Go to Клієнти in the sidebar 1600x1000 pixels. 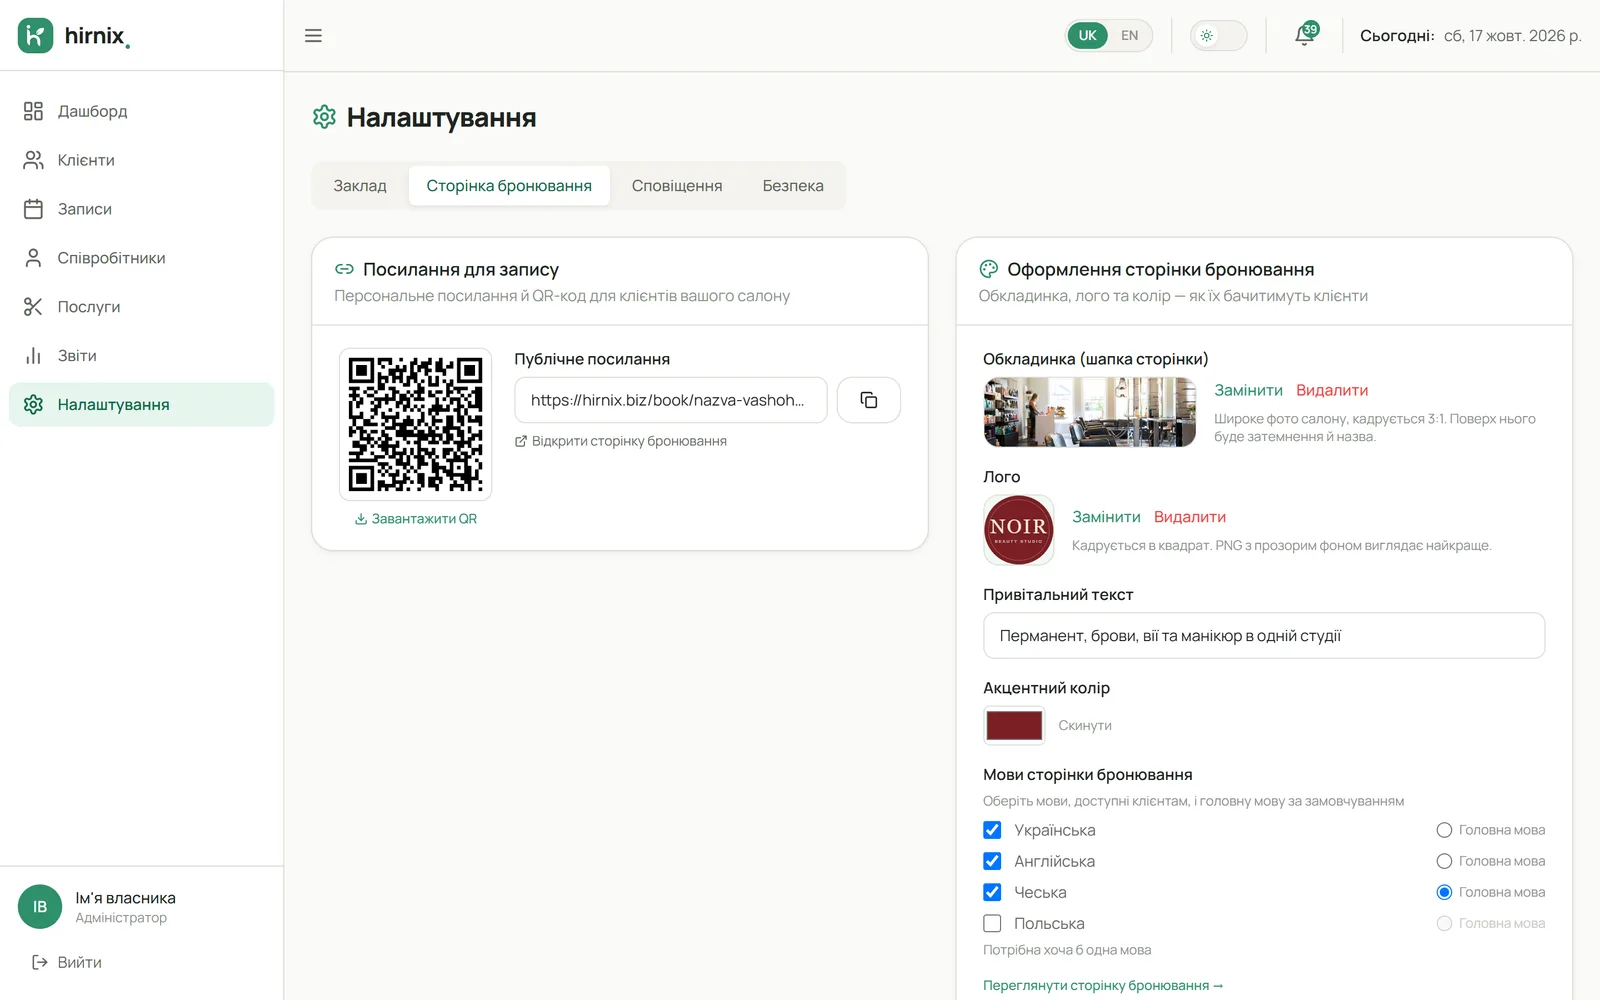[x=142, y=160]
